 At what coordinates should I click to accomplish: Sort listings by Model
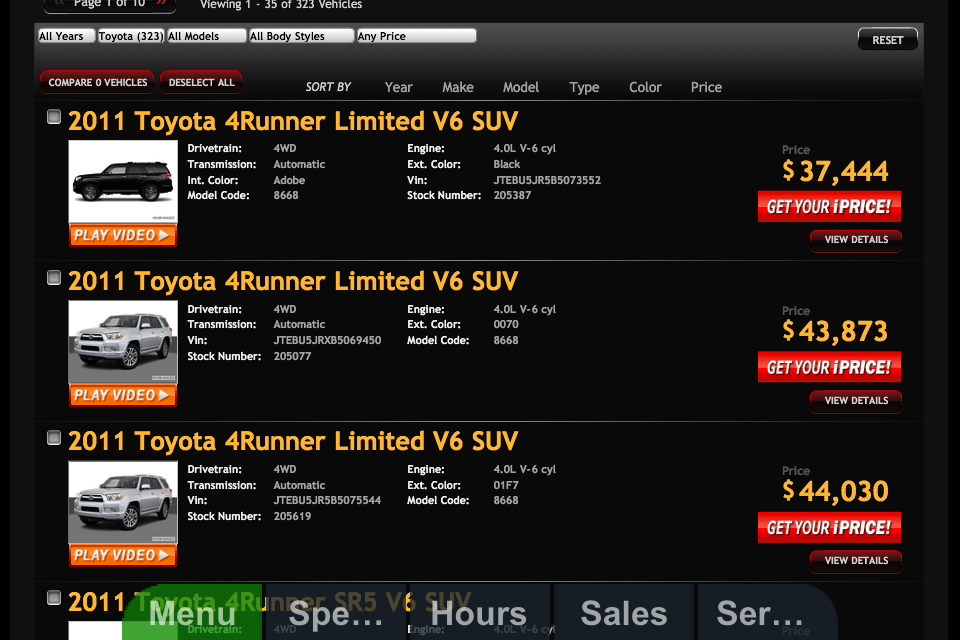coord(521,87)
